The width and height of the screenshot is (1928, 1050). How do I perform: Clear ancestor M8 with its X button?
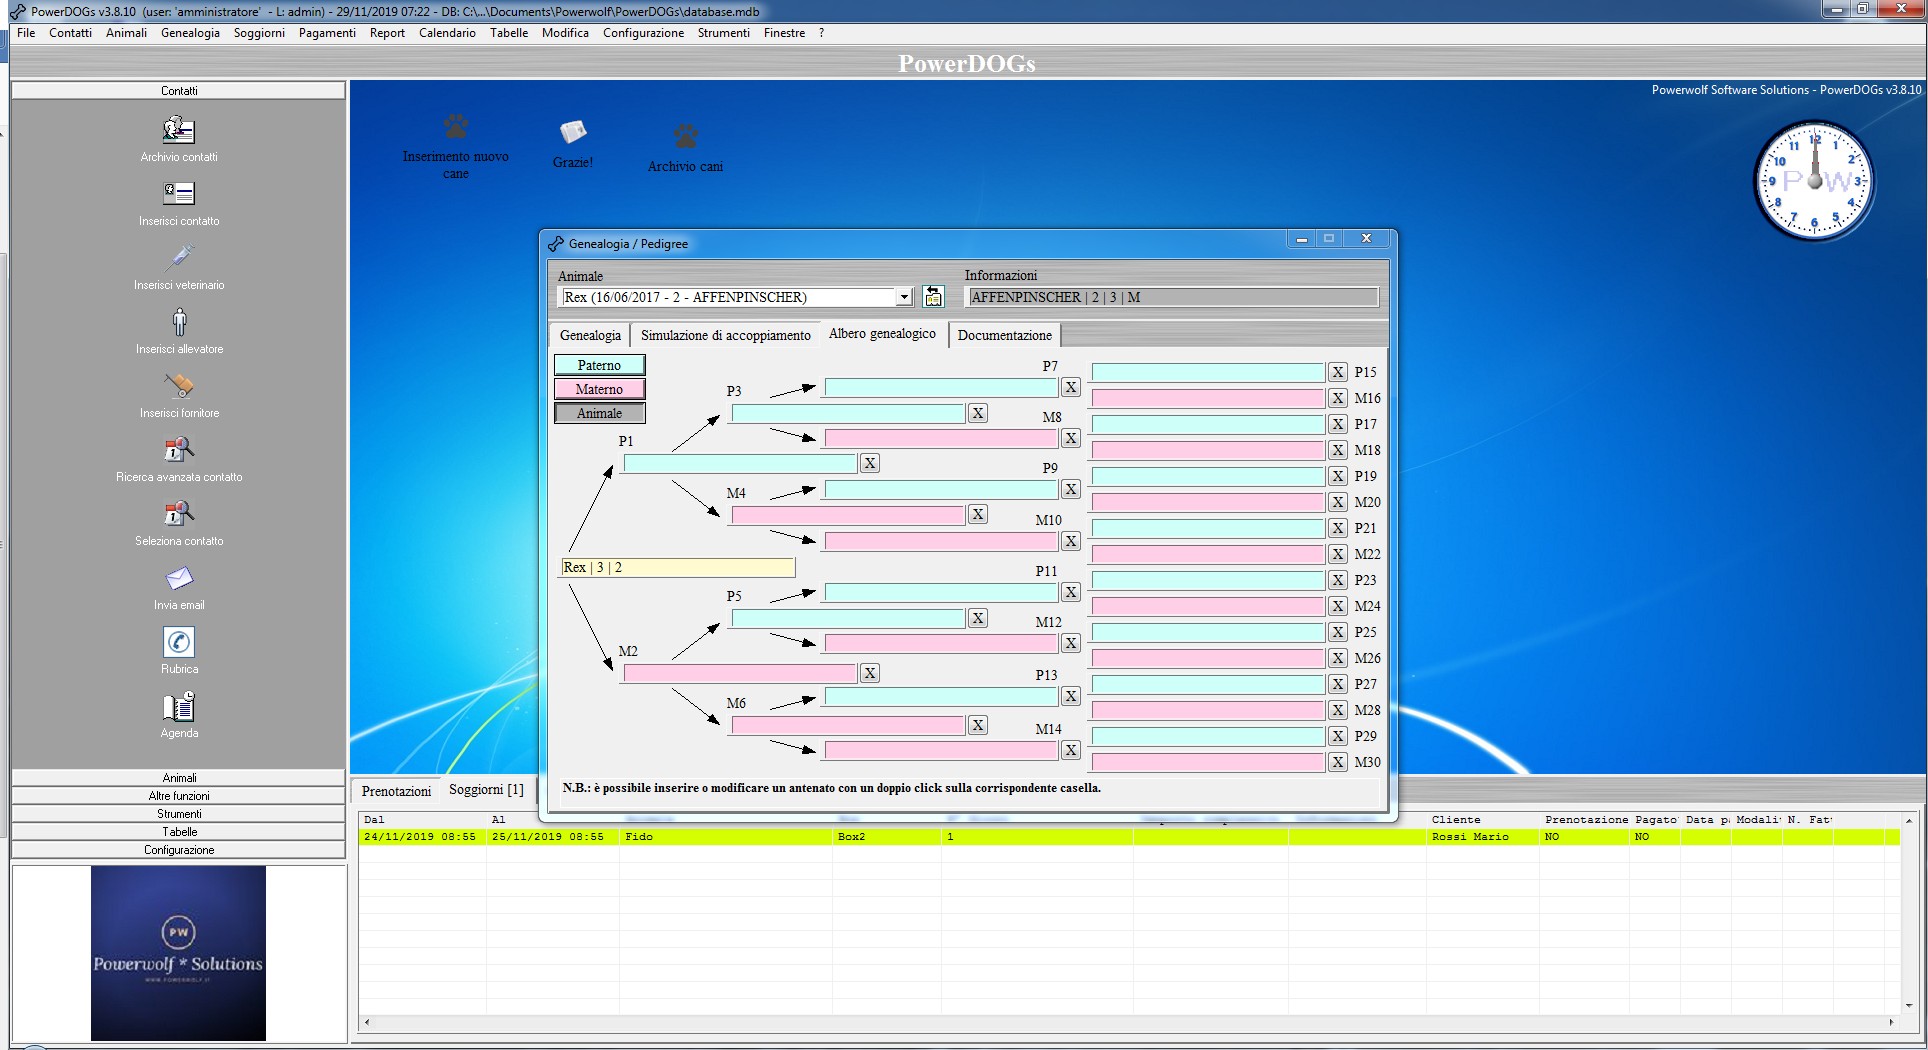pyautogui.click(x=1071, y=438)
